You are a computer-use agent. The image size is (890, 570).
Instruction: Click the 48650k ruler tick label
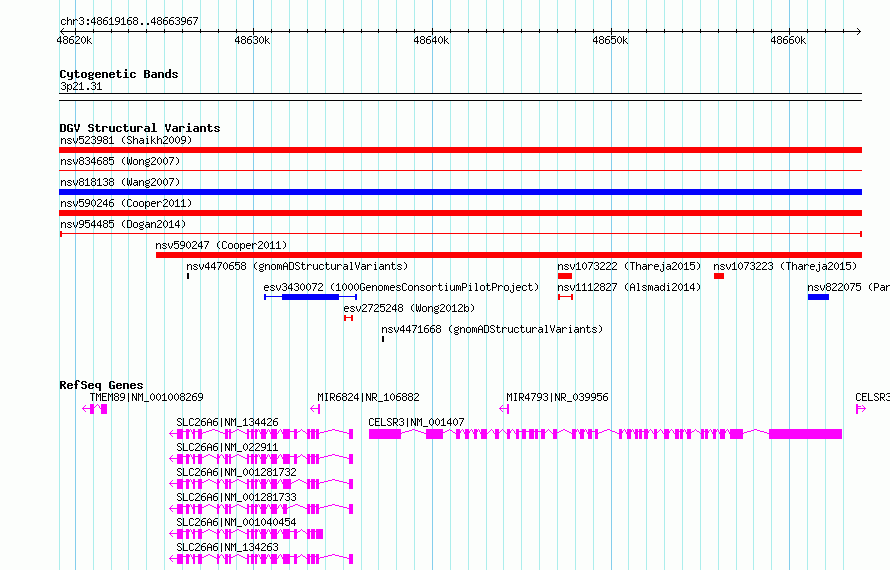[610, 40]
